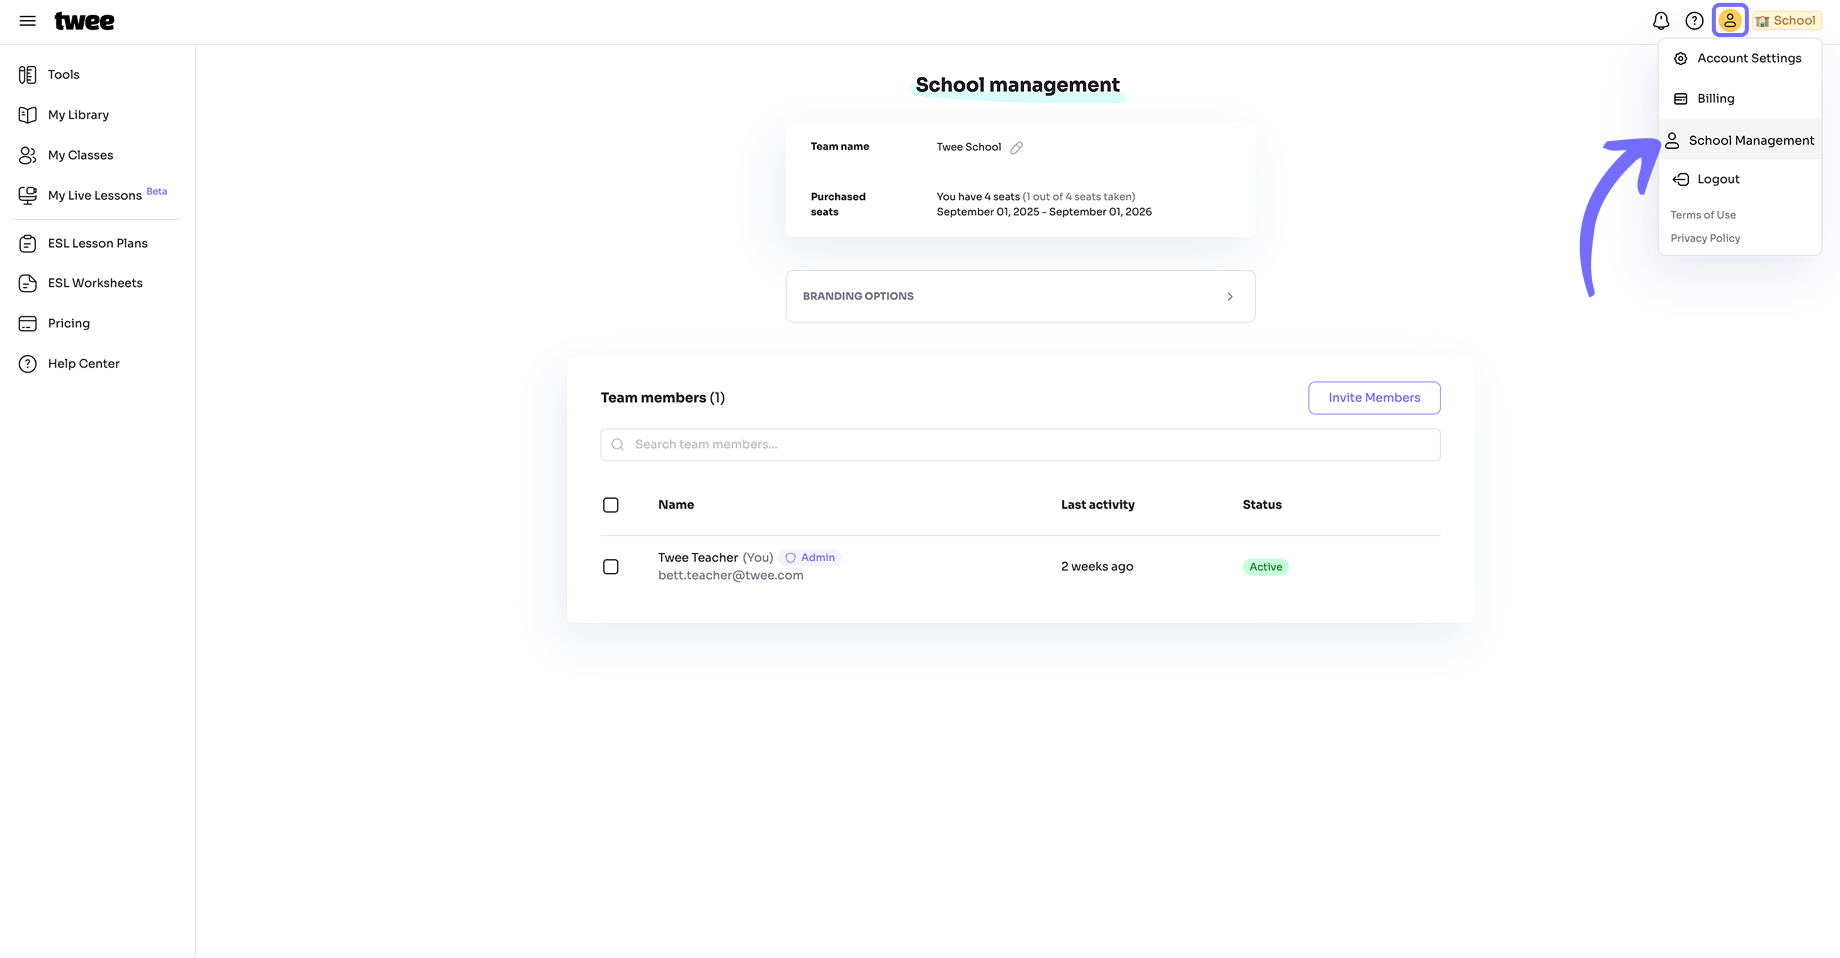Click the Admin shield icon
Image resolution: width=1840 pixels, height=958 pixels.
790,558
